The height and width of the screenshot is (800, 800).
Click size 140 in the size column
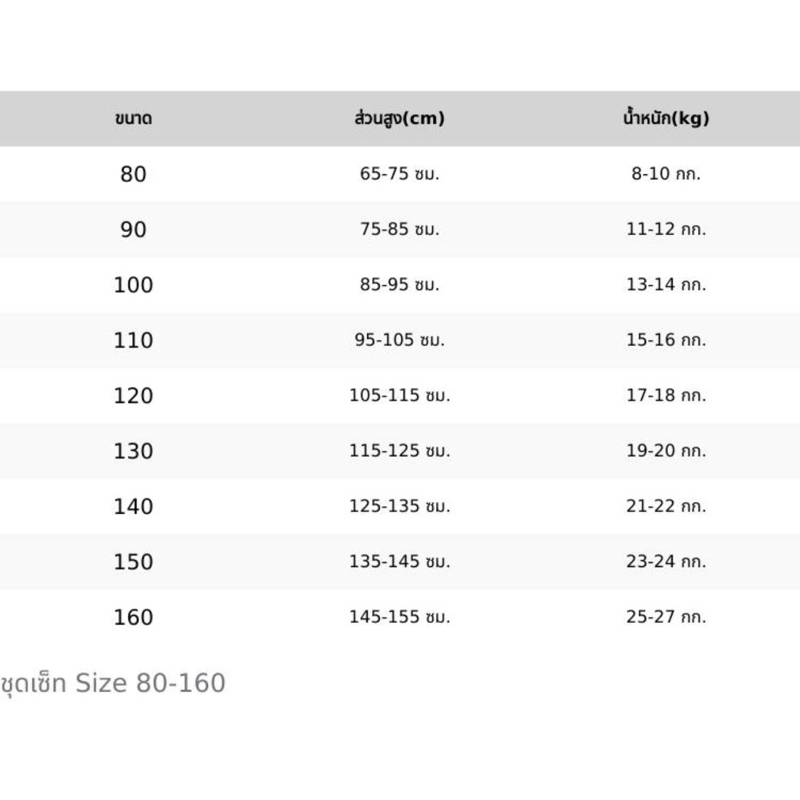(x=133, y=507)
